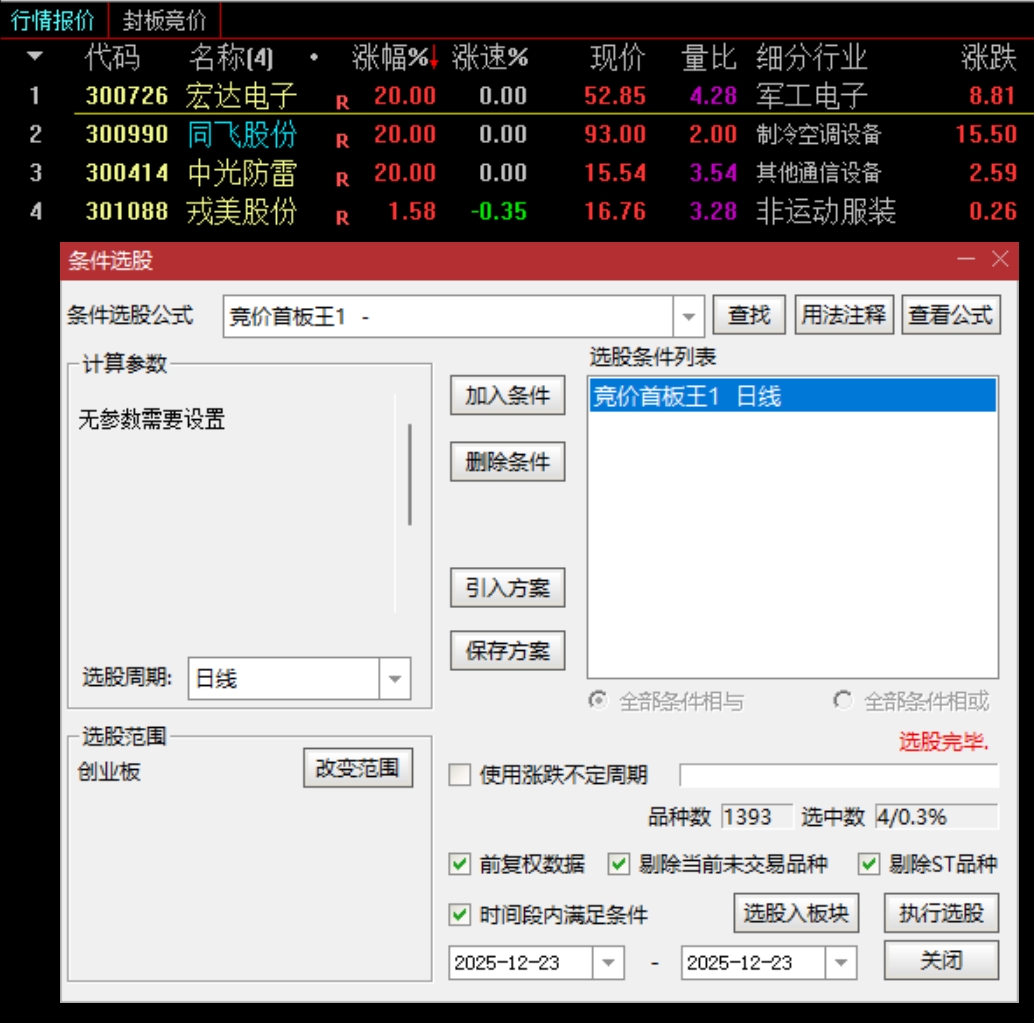The height and width of the screenshot is (1023, 1034).
Task: Click stock code 300990
Action: [127, 135]
